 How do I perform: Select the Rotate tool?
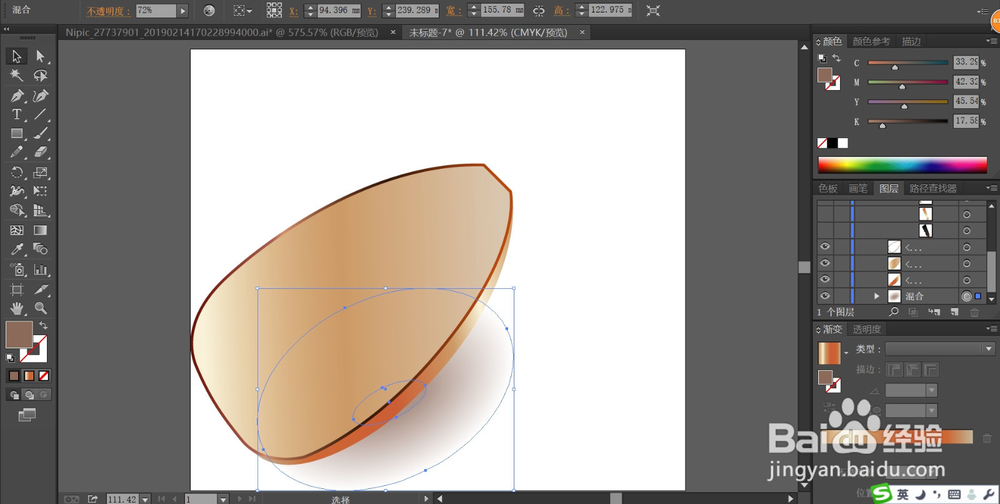click(x=17, y=172)
